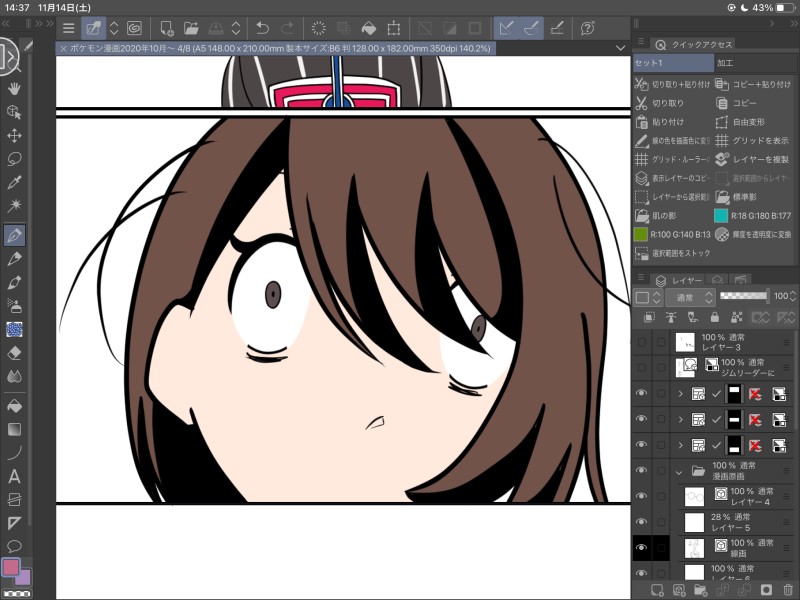Select the Move layer tool
The image size is (800, 600).
(14, 135)
